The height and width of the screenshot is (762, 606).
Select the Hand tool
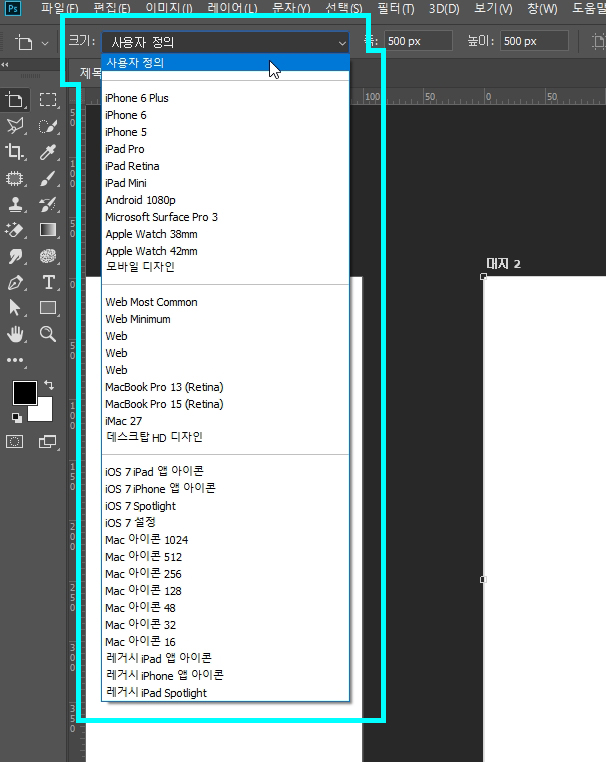15,334
